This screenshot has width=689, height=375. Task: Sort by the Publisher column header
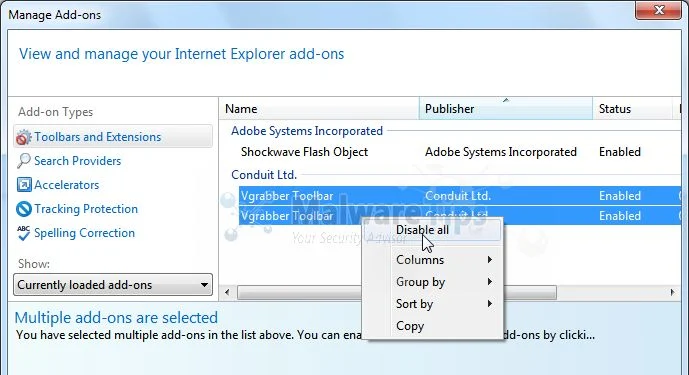point(506,109)
